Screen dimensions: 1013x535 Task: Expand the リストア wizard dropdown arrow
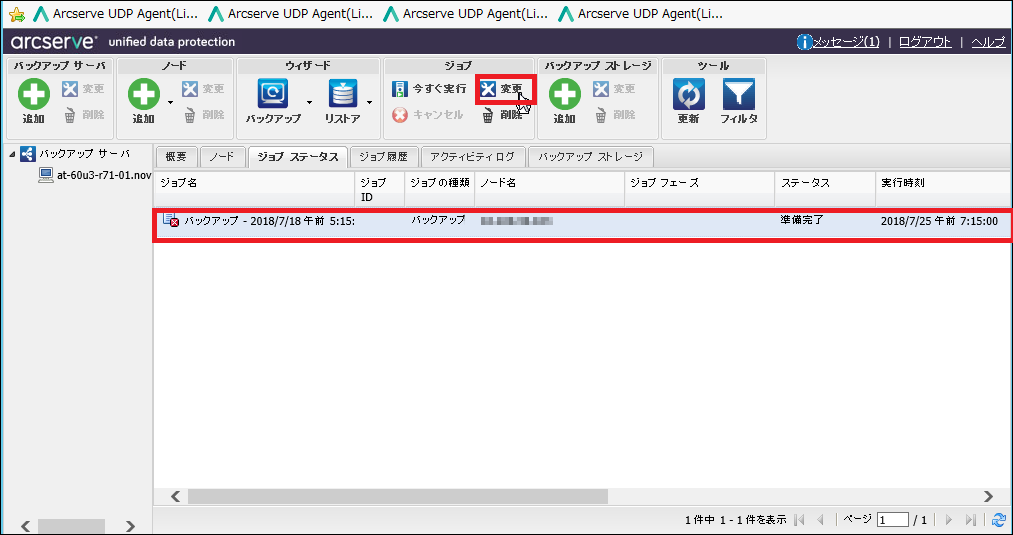(370, 102)
